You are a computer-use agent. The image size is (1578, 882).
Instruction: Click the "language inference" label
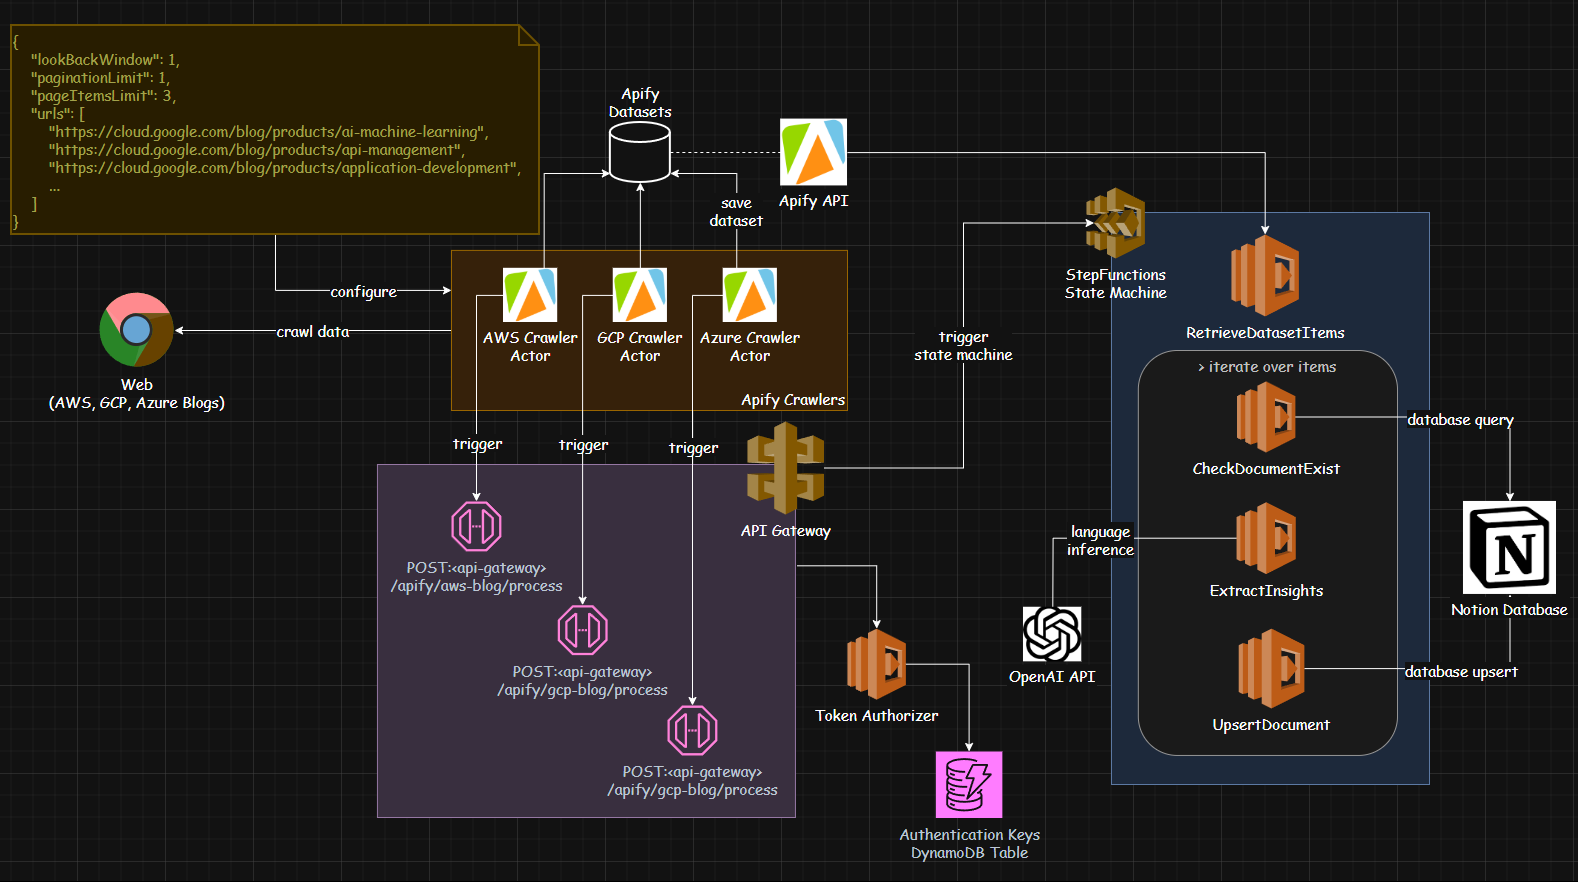pyautogui.click(x=1100, y=541)
